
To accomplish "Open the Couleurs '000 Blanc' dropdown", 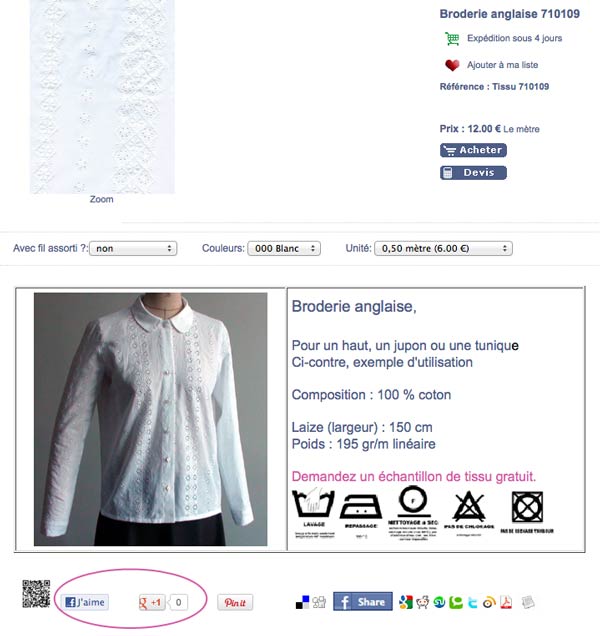I will point(284,248).
